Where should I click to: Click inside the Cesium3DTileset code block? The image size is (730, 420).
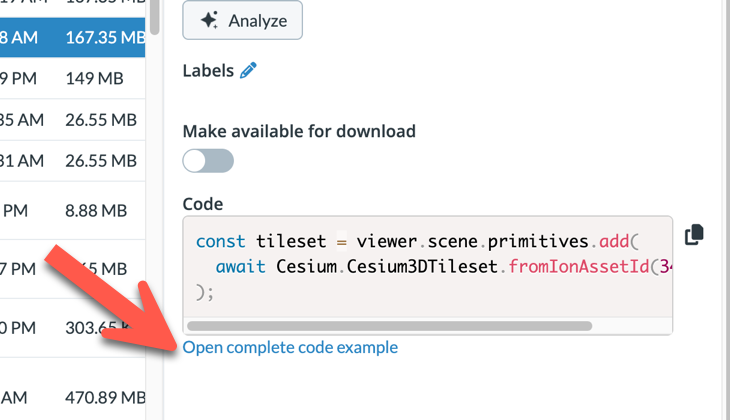click(x=420, y=266)
